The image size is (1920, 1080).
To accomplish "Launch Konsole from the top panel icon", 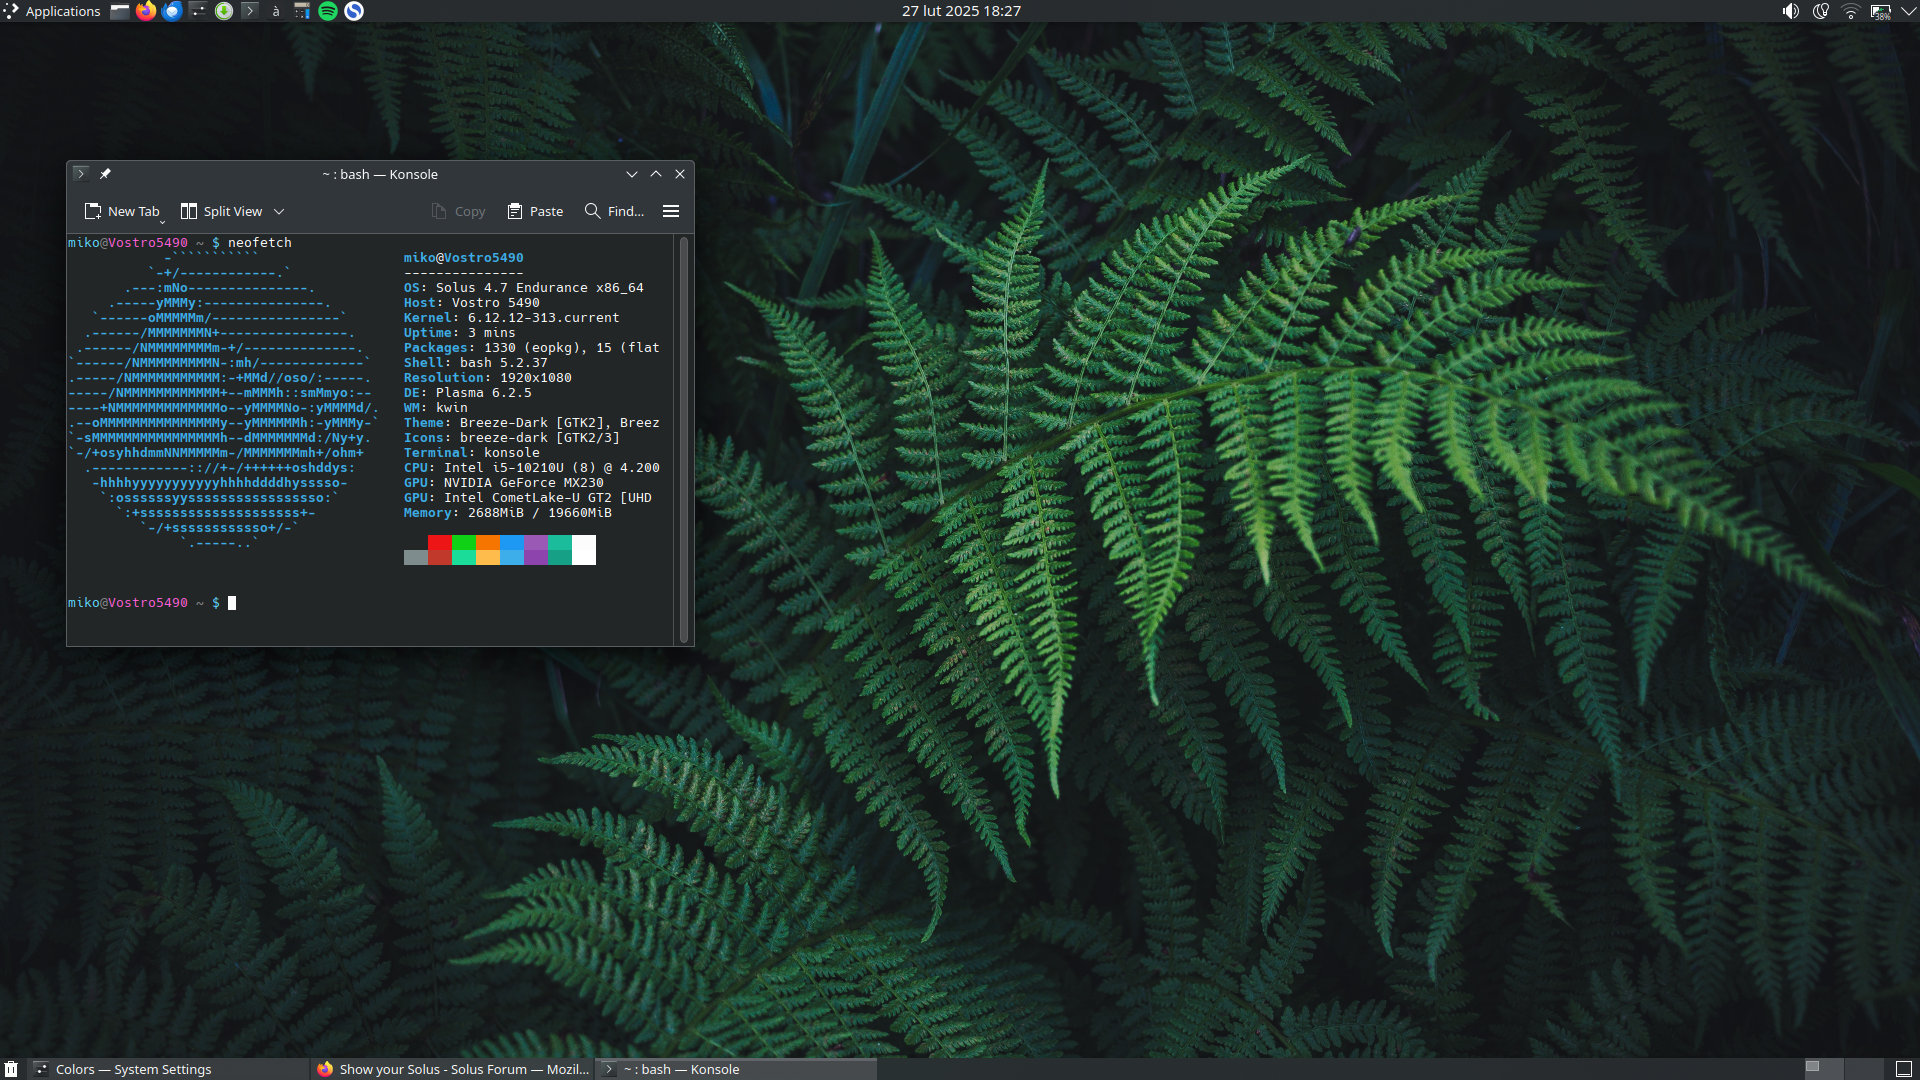I will click(x=250, y=11).
